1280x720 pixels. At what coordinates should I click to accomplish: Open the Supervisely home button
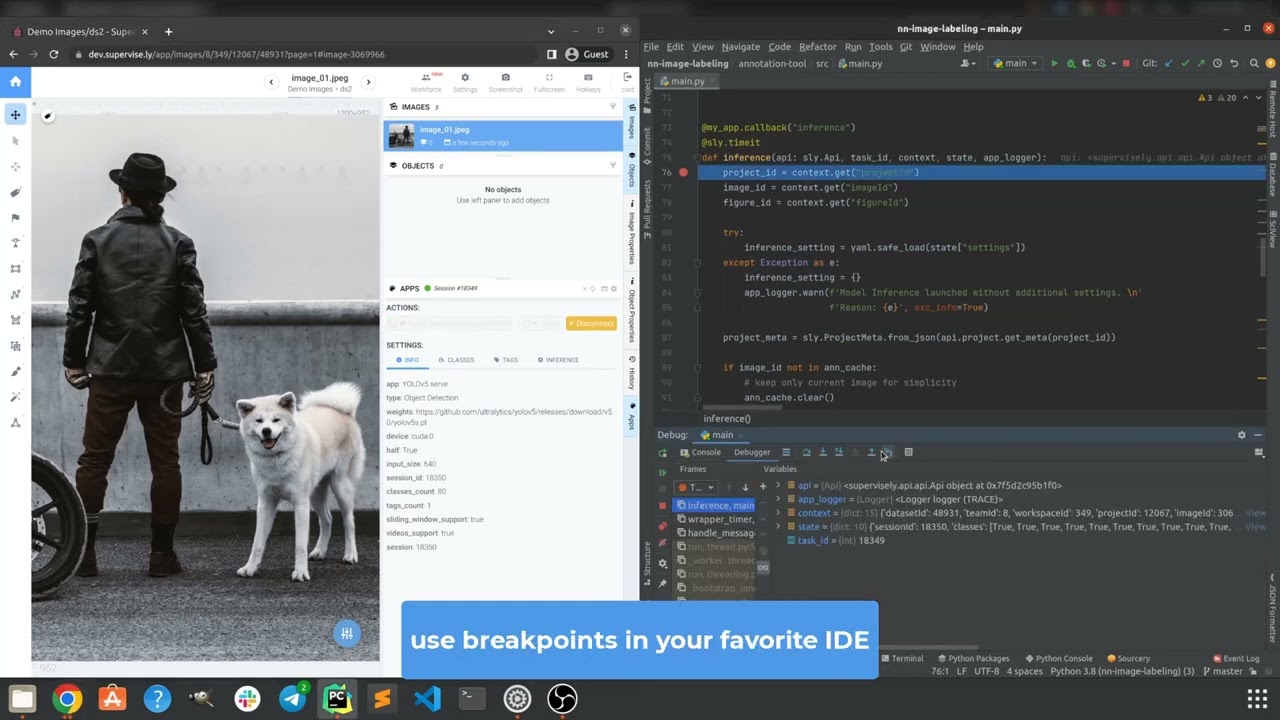coord(15,81)
